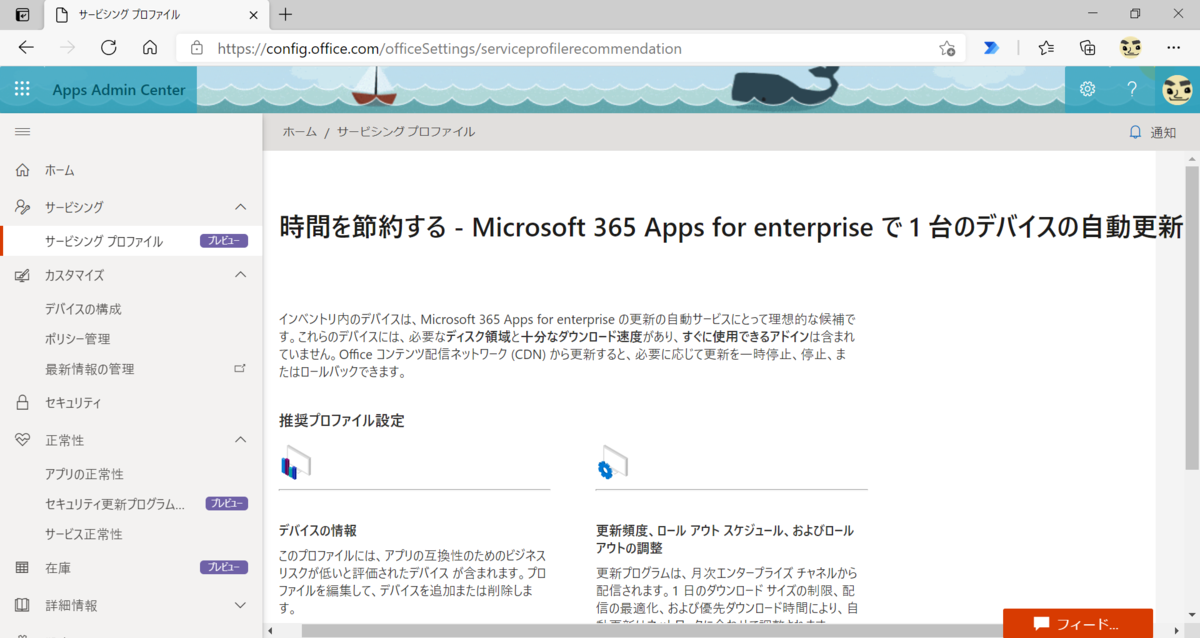Screen dimensions: 1200x638
Task: Refresh the page with reload button
Action: click(109, 48)
